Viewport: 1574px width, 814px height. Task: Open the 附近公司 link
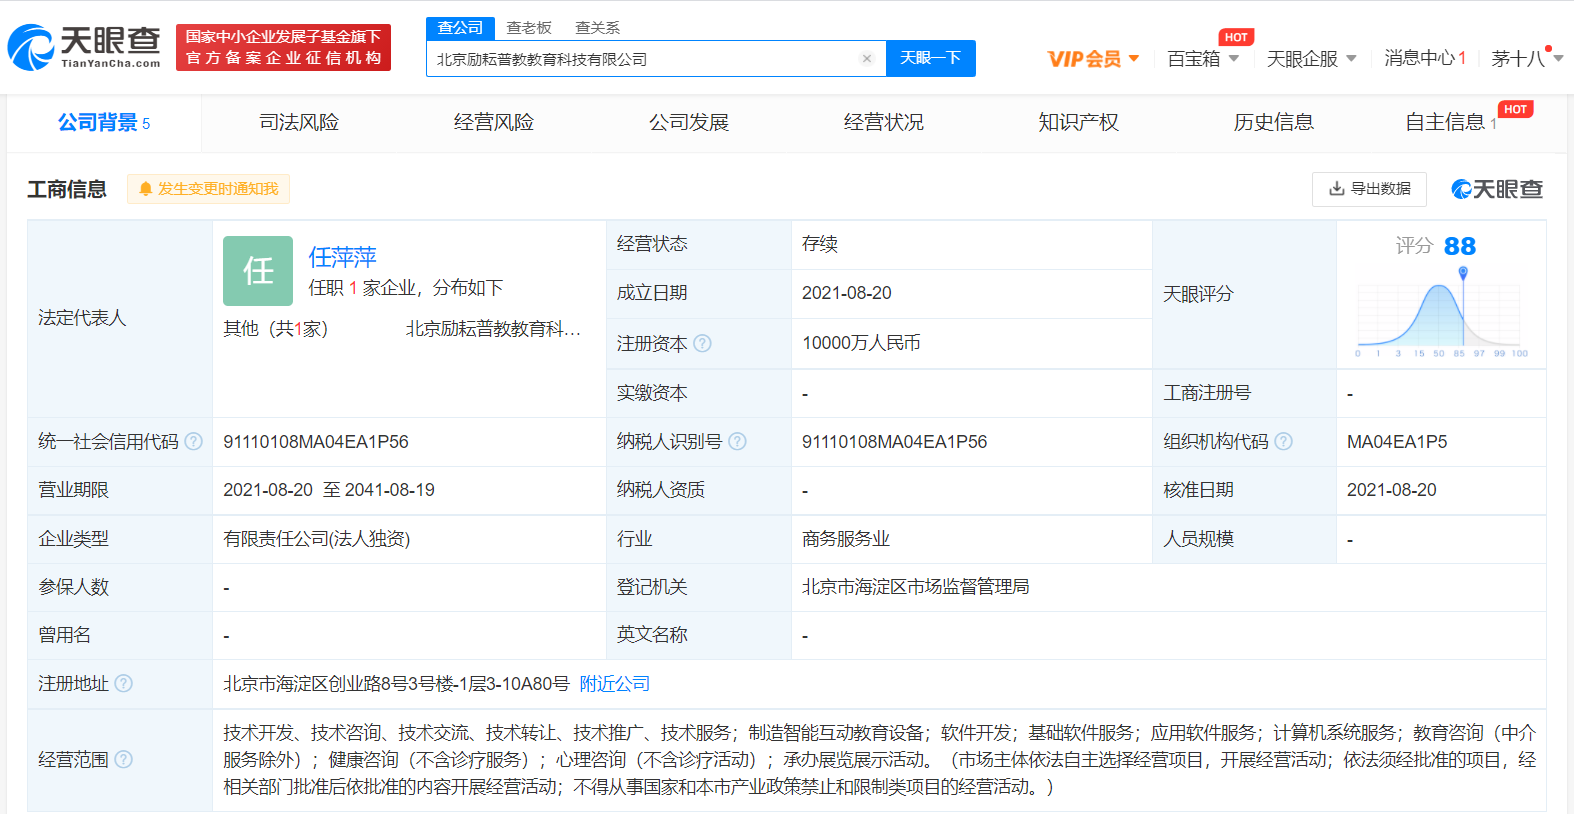pyautogui.click(x=615, y=684)
